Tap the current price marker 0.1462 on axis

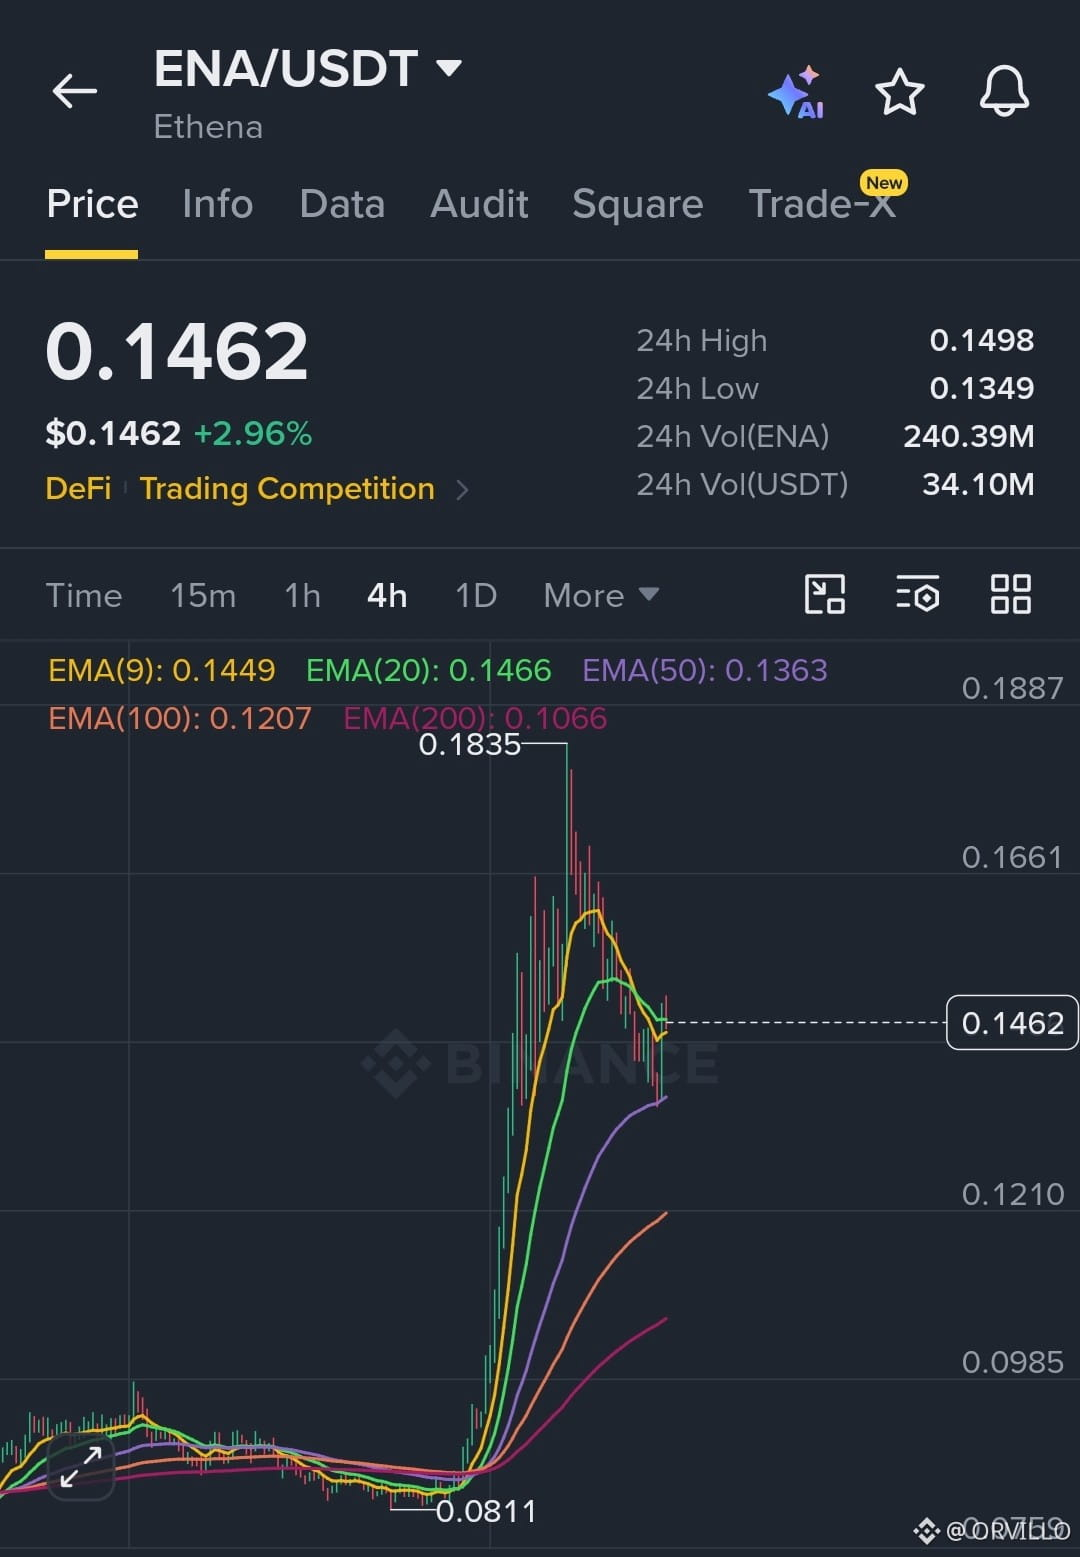[x=1012, y=1022]
